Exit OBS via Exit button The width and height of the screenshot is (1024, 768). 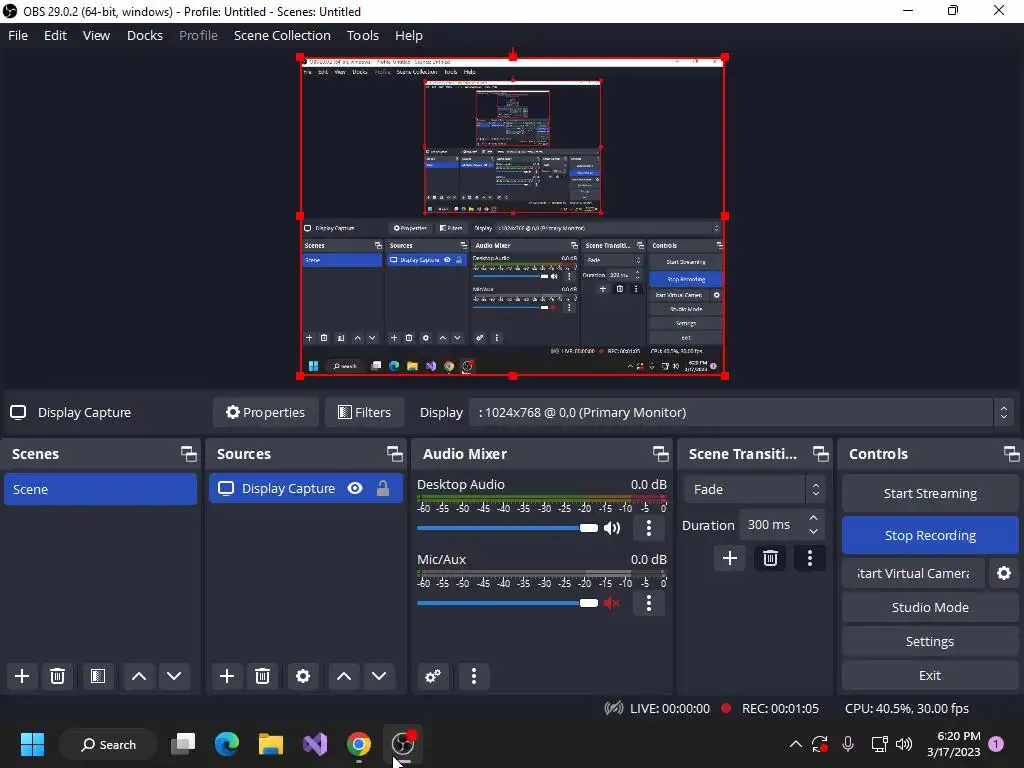pyautogui.click(x=930, y=675)
